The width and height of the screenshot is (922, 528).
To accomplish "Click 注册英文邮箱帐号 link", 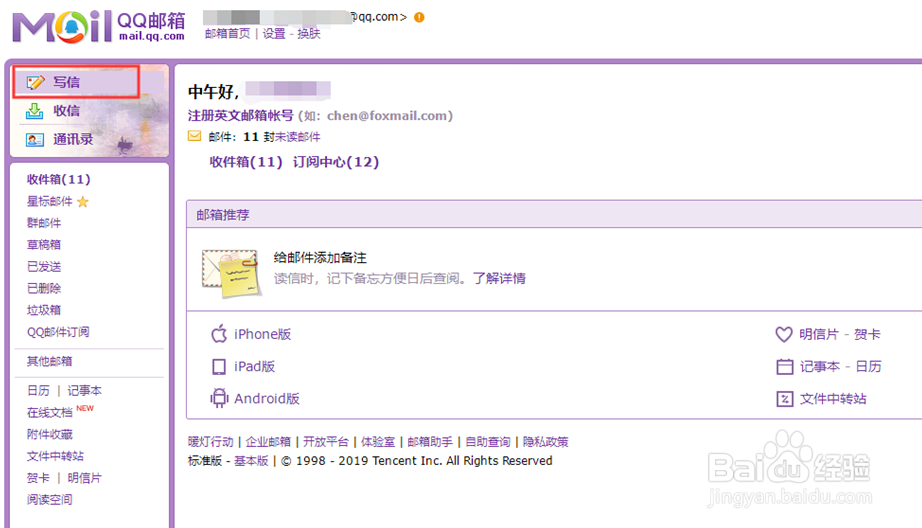I will [x=240, y=115].
